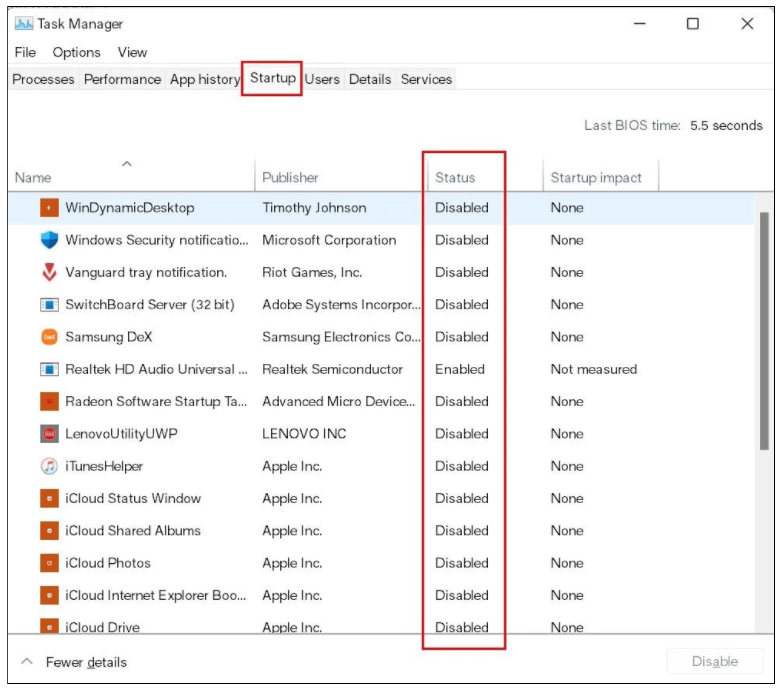Click the iCloud Internet Explorer Bookmarks icon
This screenshot has width=780, height=692.
pyautogui.click(x=49, y=595)
